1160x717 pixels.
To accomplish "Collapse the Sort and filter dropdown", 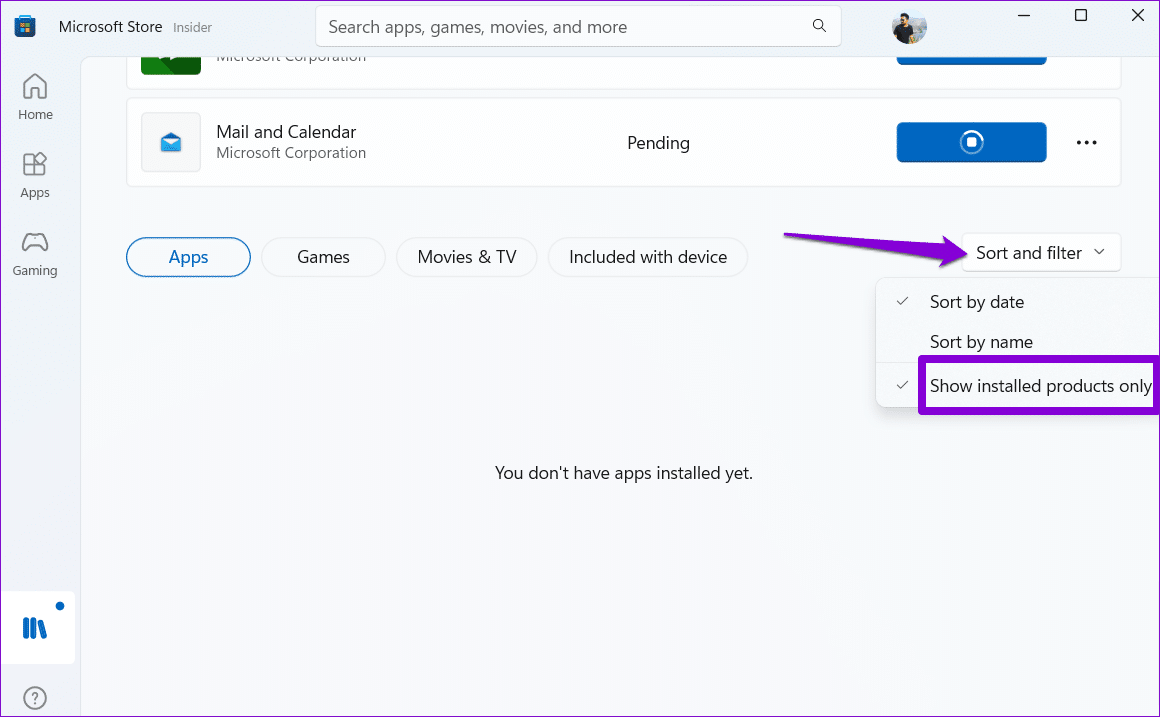I will [x=1041, y=253].
